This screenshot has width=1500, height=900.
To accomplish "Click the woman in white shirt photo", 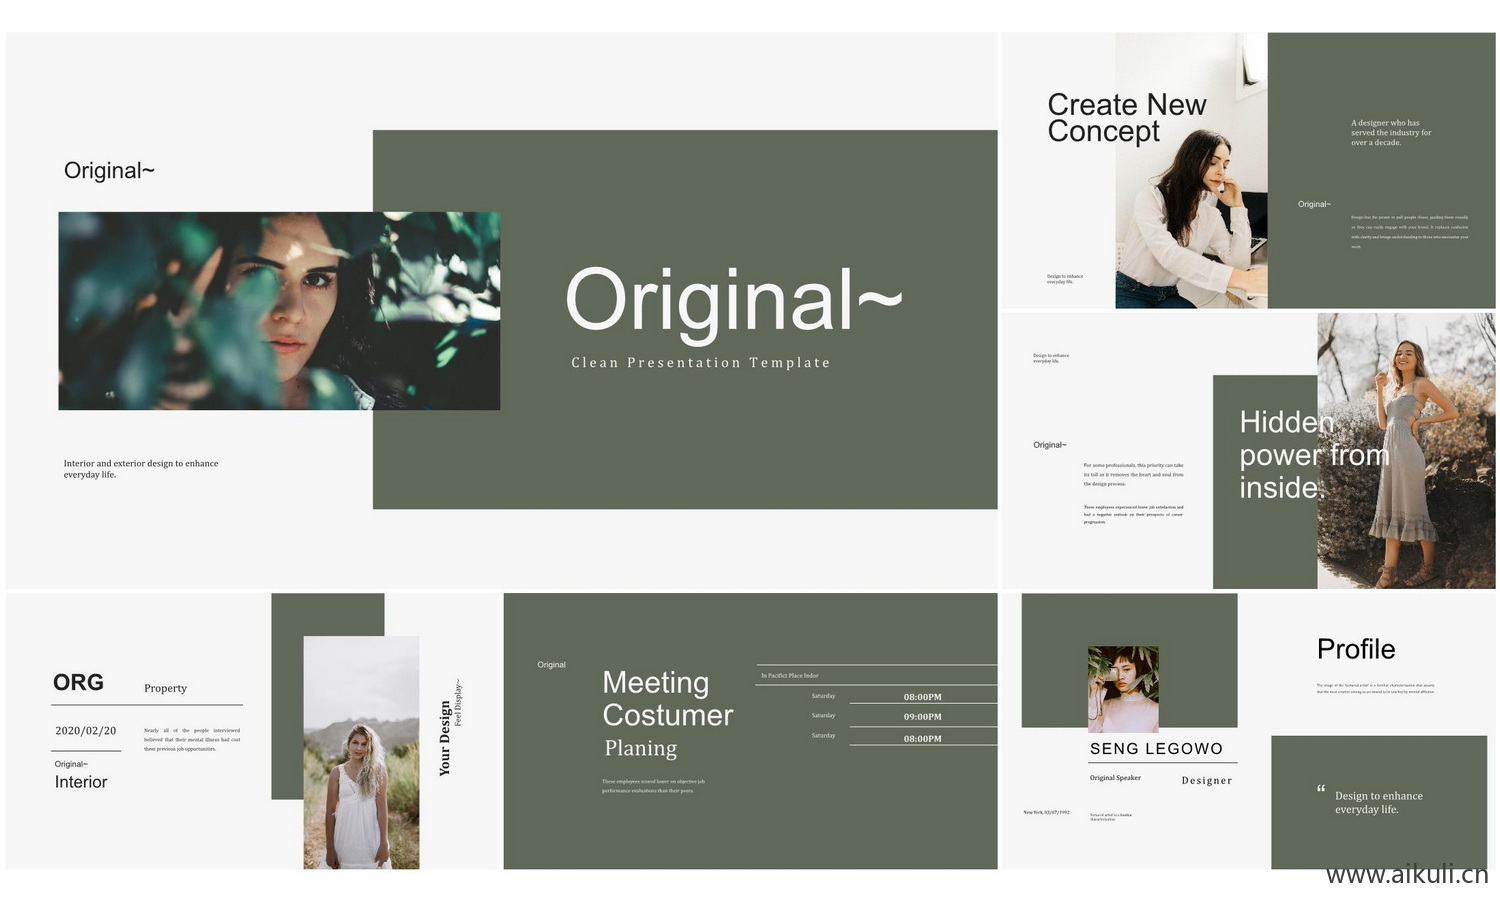I will [x=1190, y=200].
